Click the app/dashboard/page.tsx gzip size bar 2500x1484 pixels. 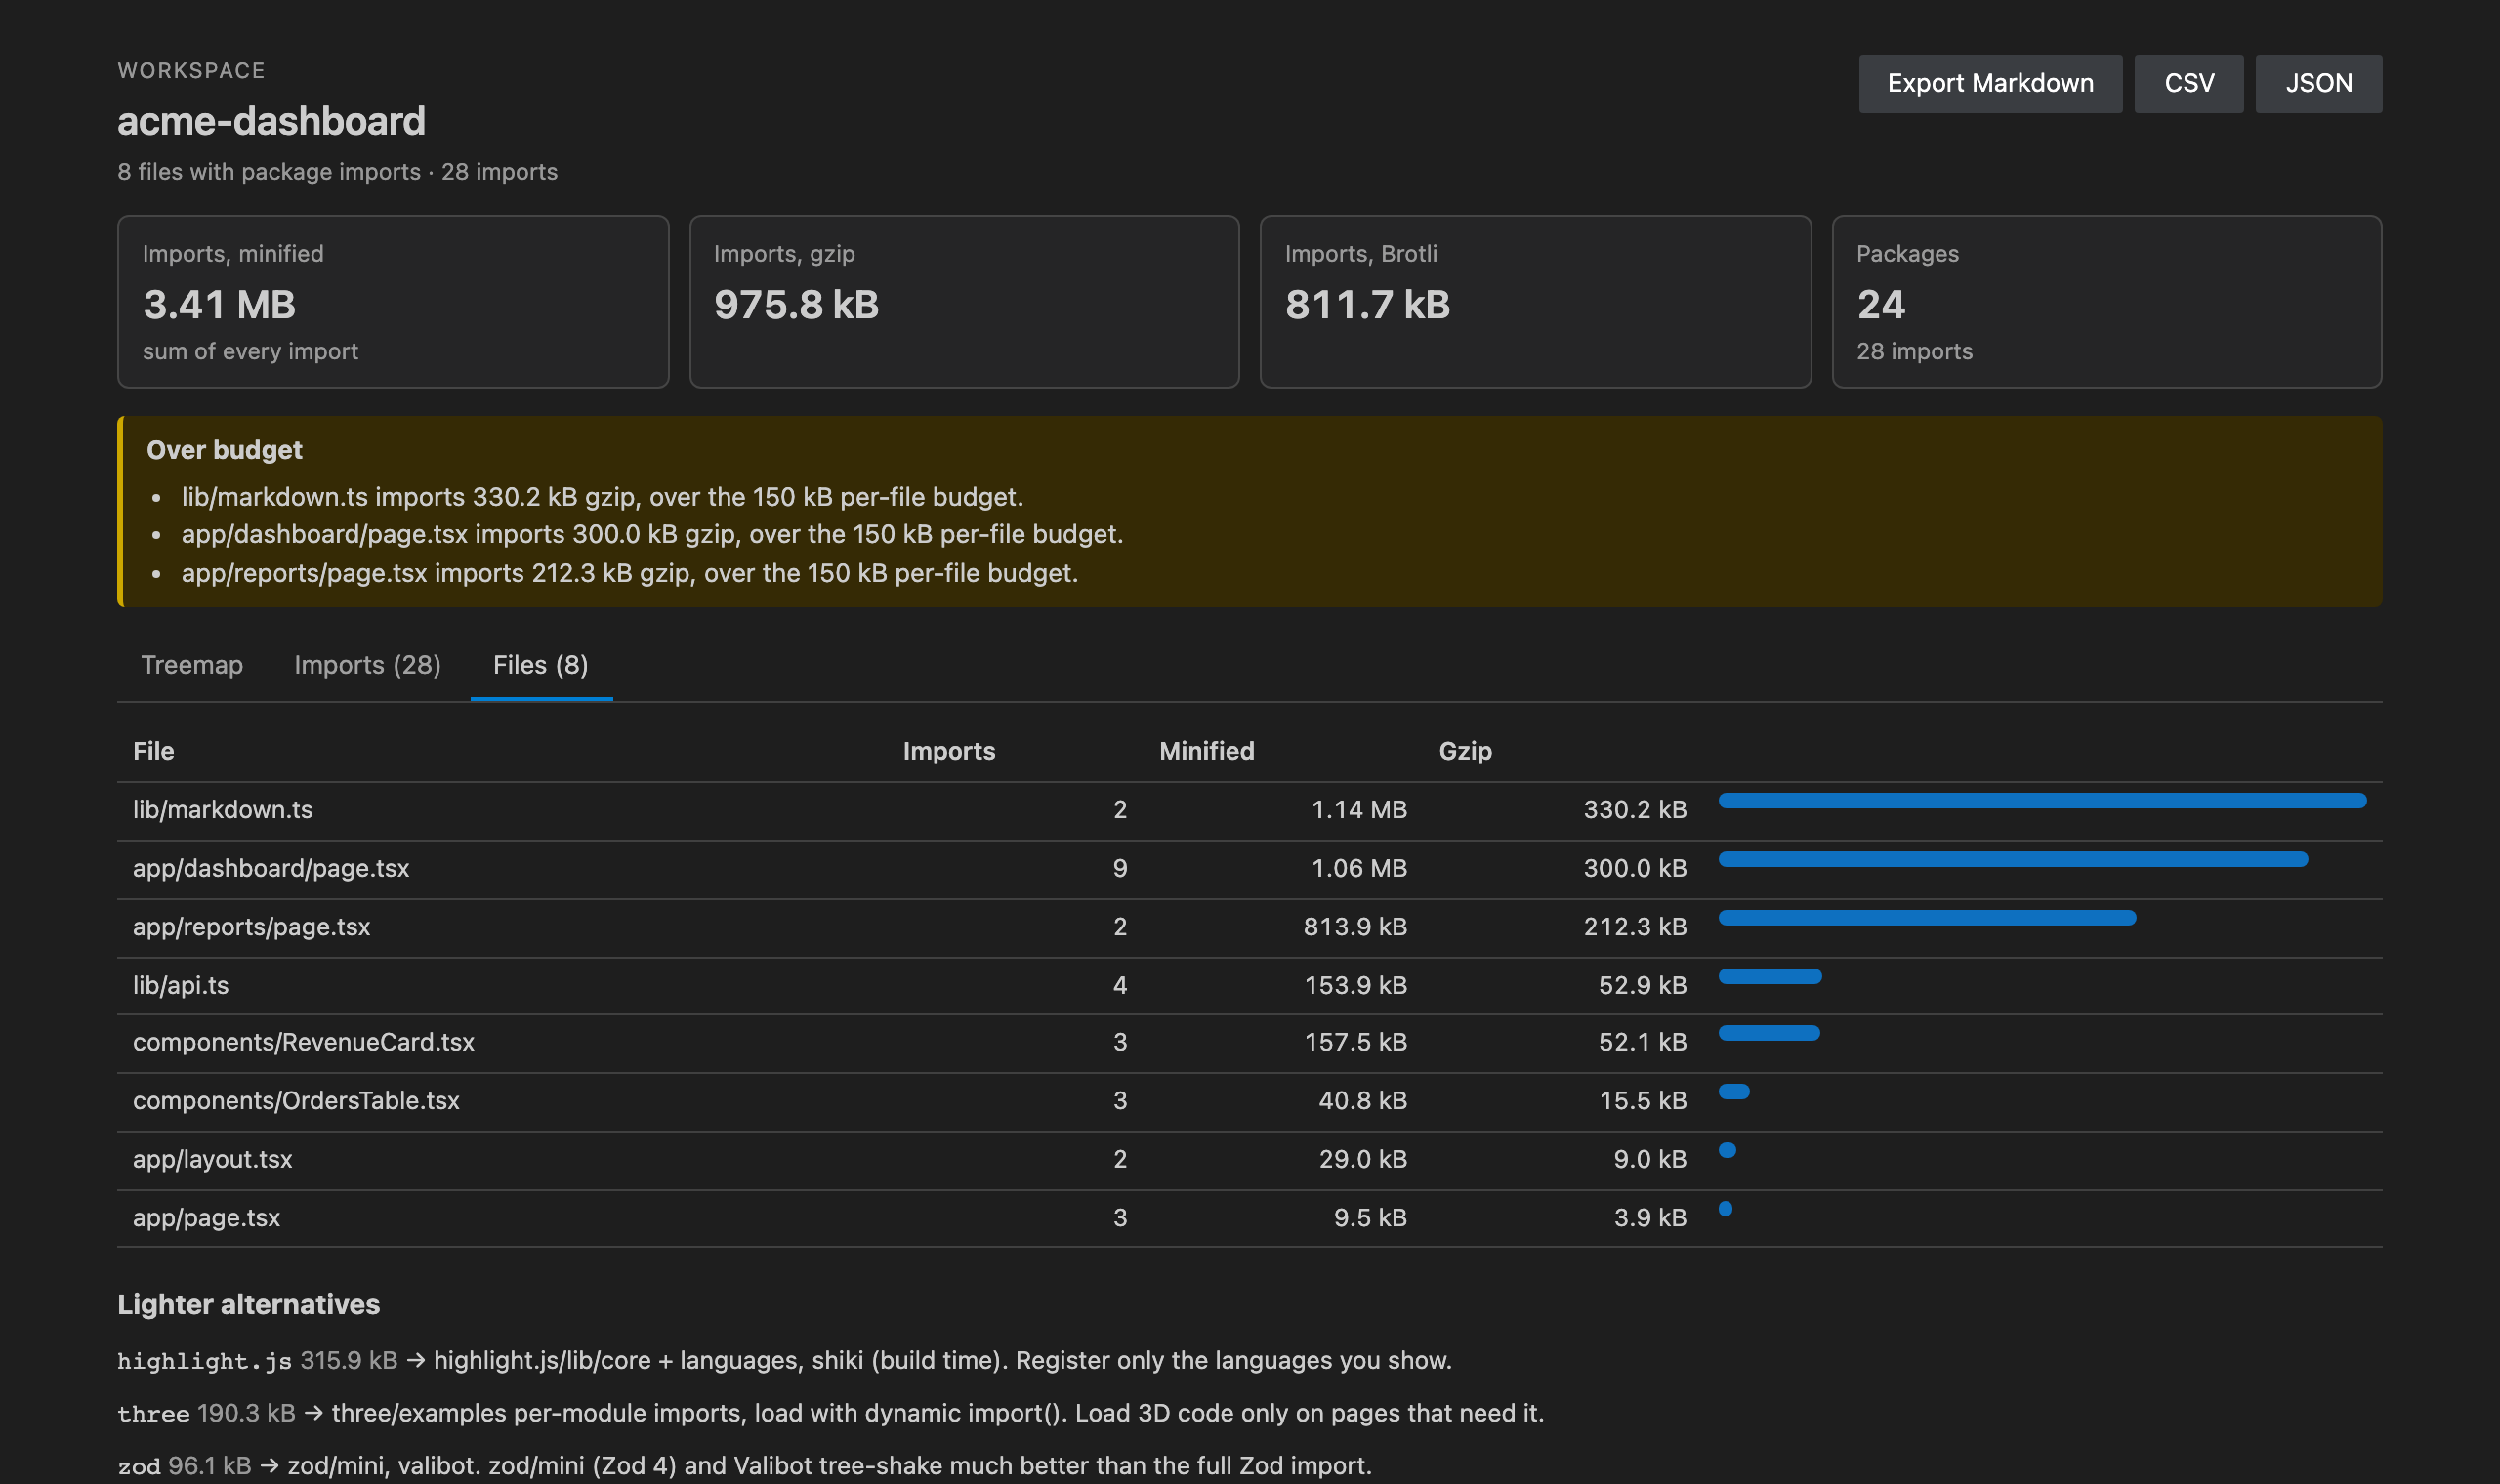pyautogui.click(x=2013, y=860)
